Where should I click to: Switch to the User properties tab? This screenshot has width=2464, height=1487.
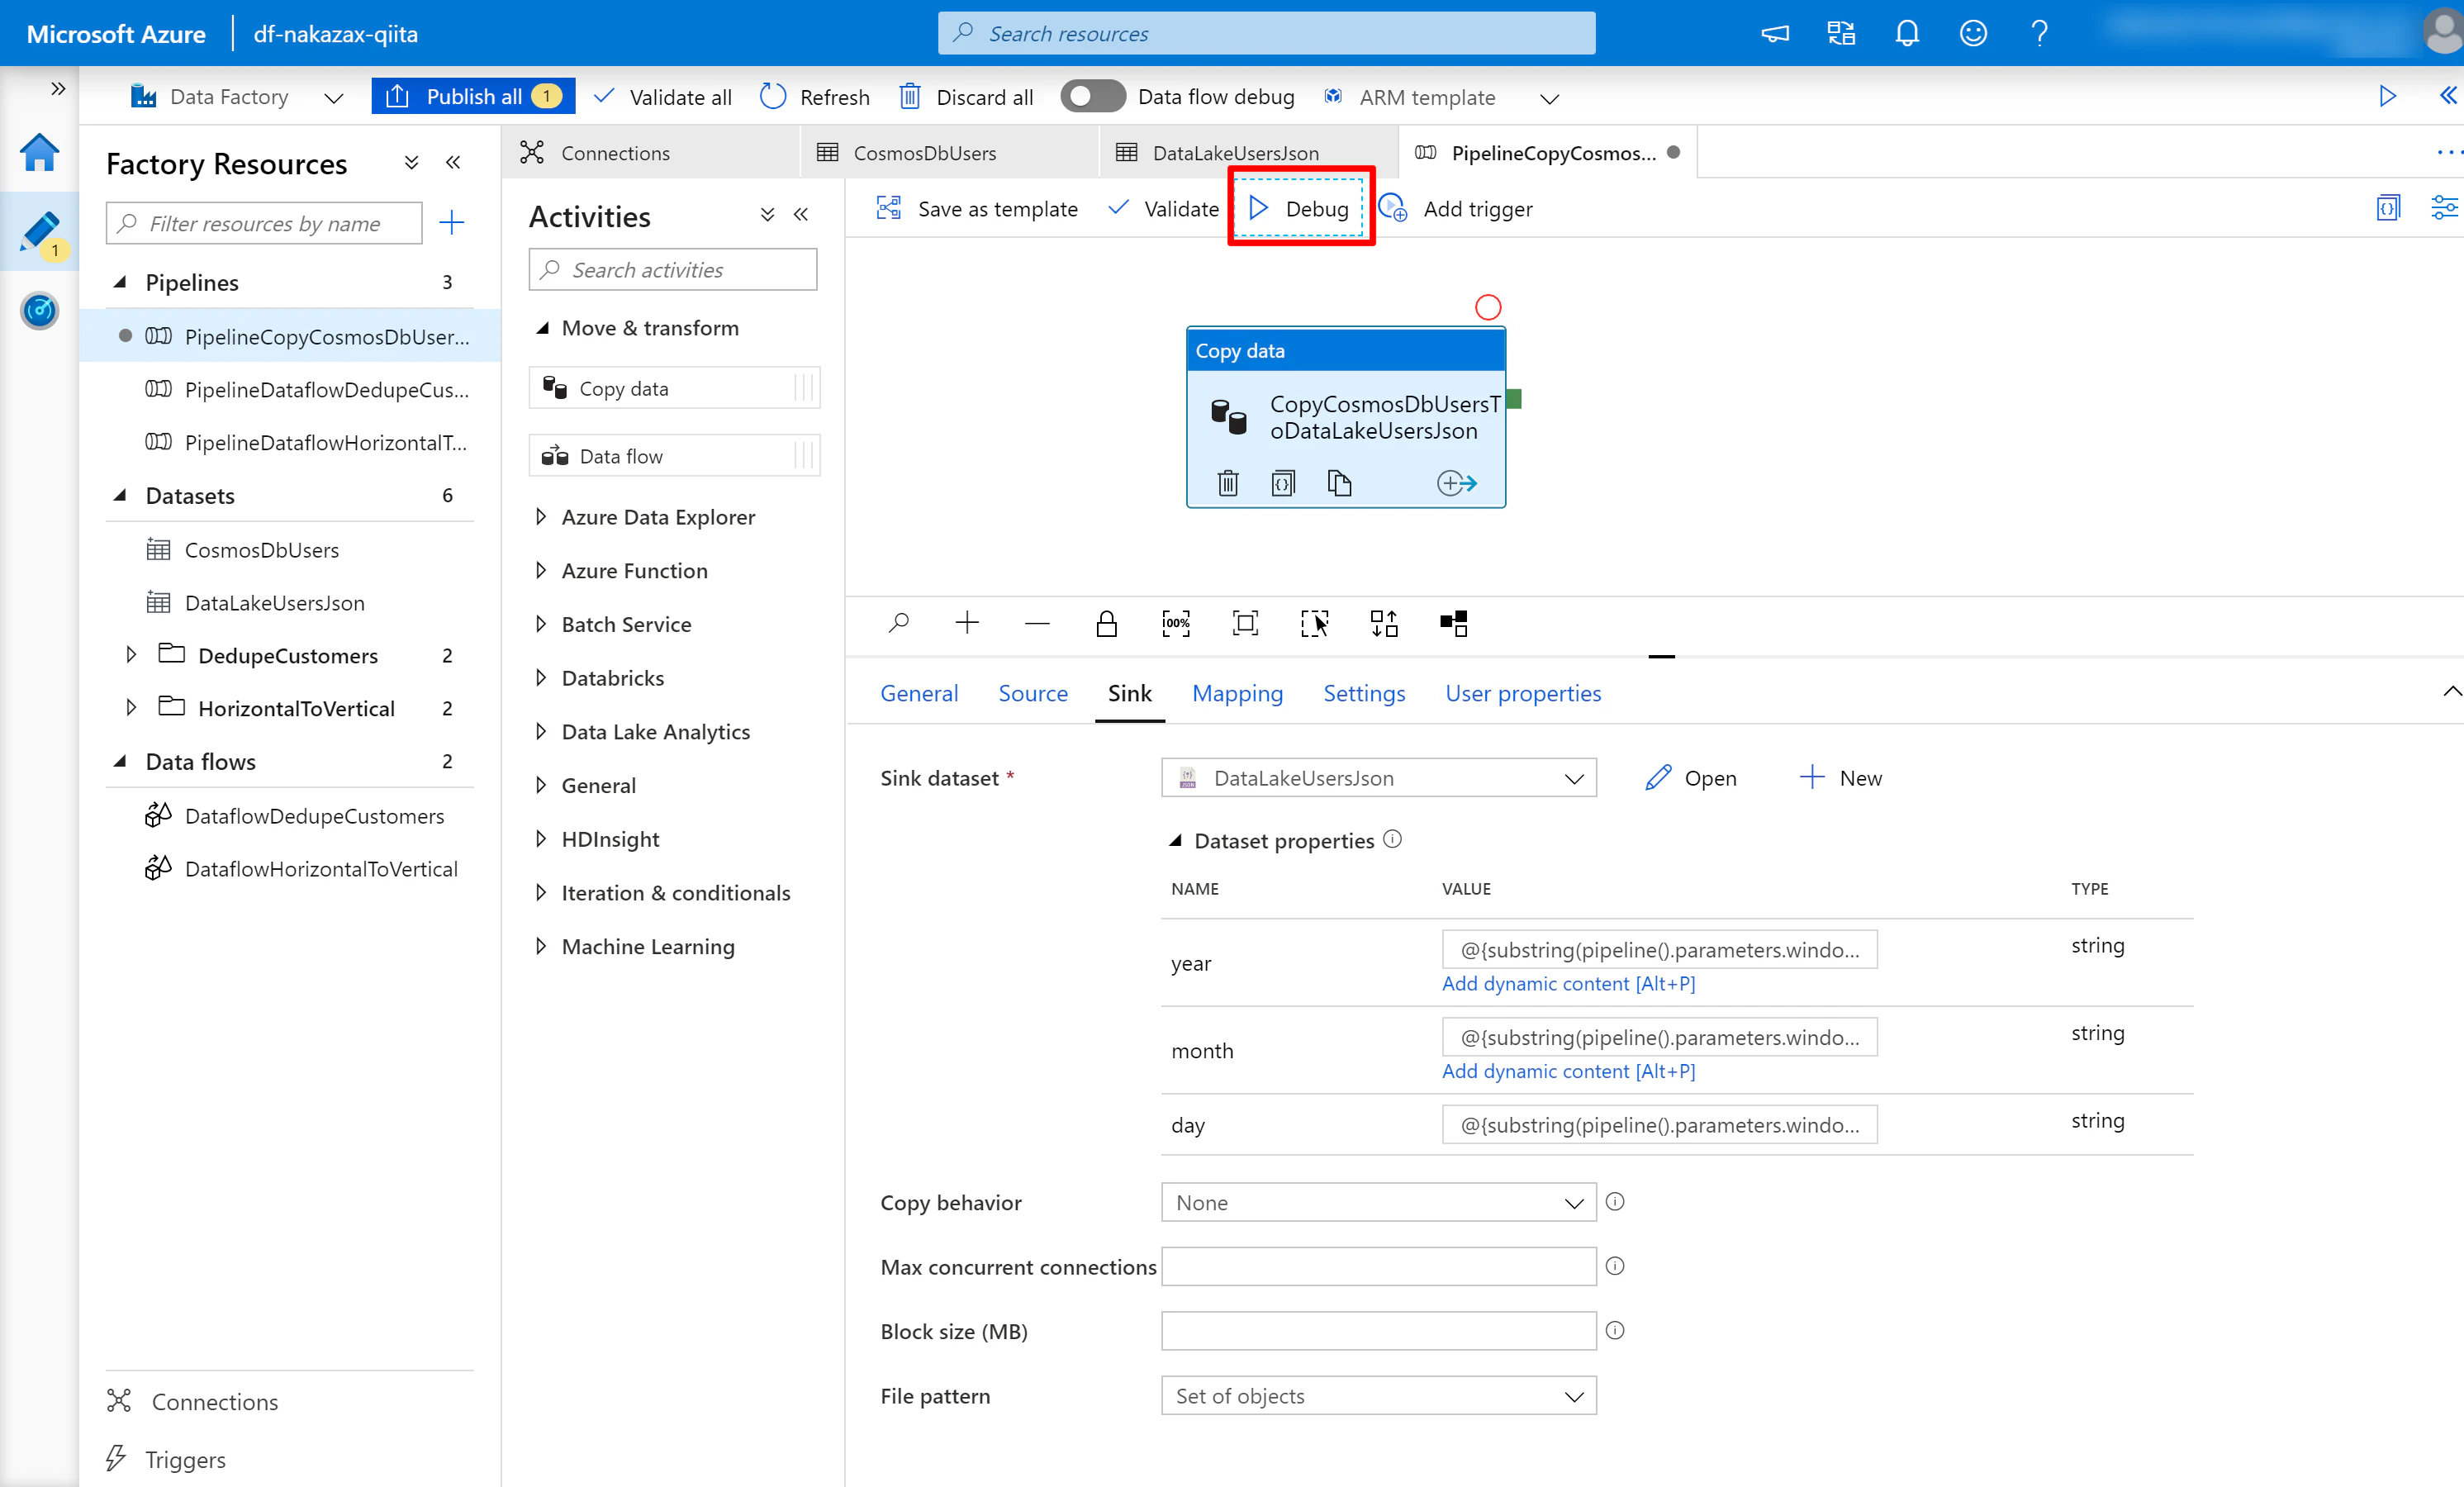1523,693
